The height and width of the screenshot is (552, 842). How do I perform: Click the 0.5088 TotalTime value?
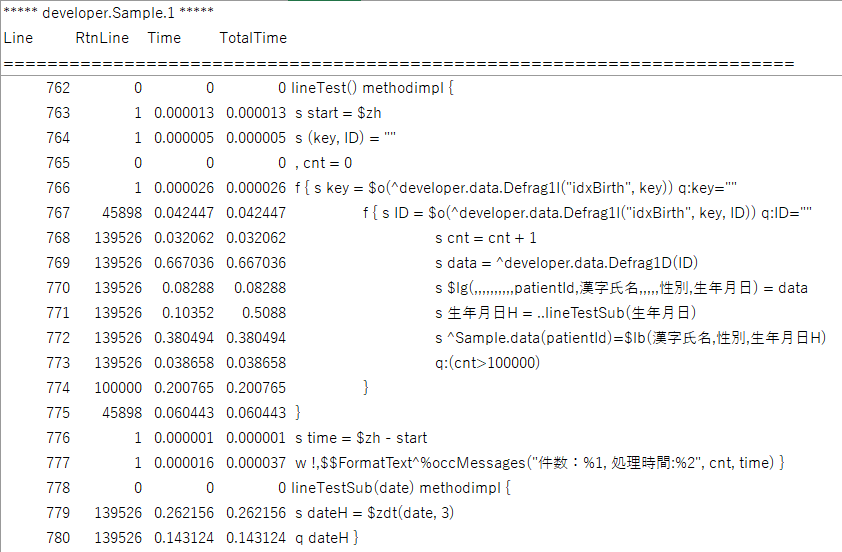(x=264, y=313)
